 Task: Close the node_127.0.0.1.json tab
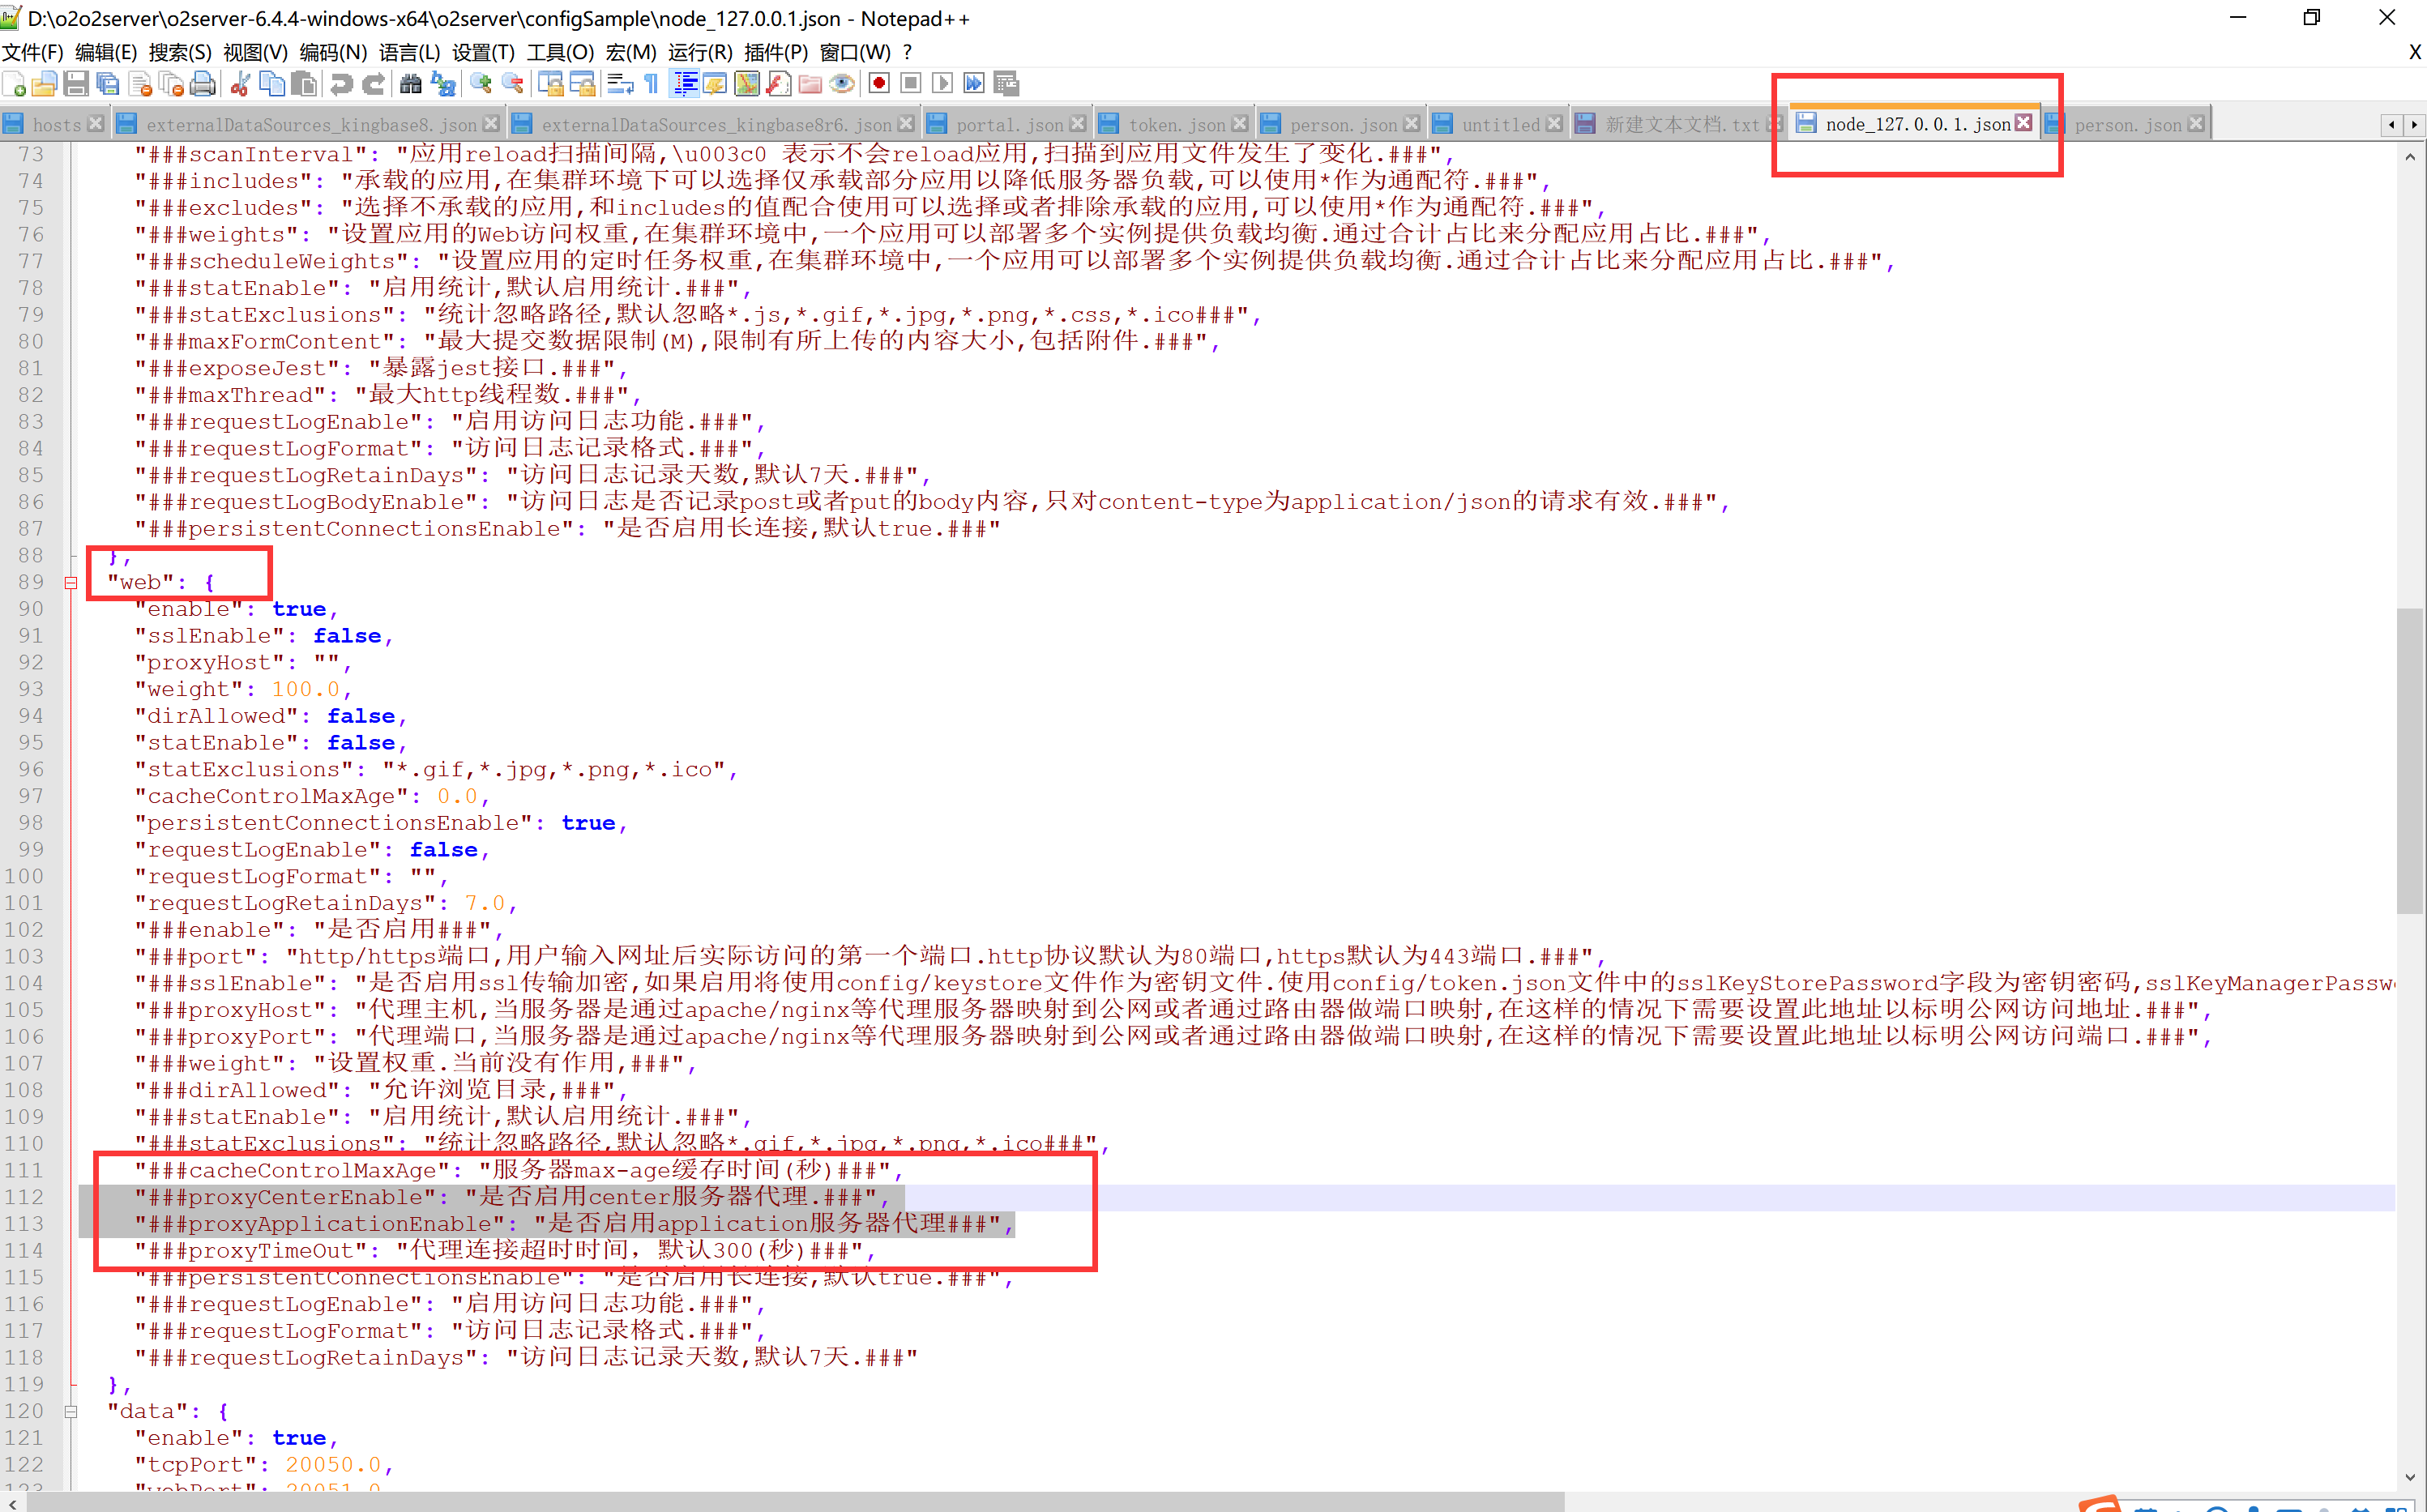[x=2024, y=123]
